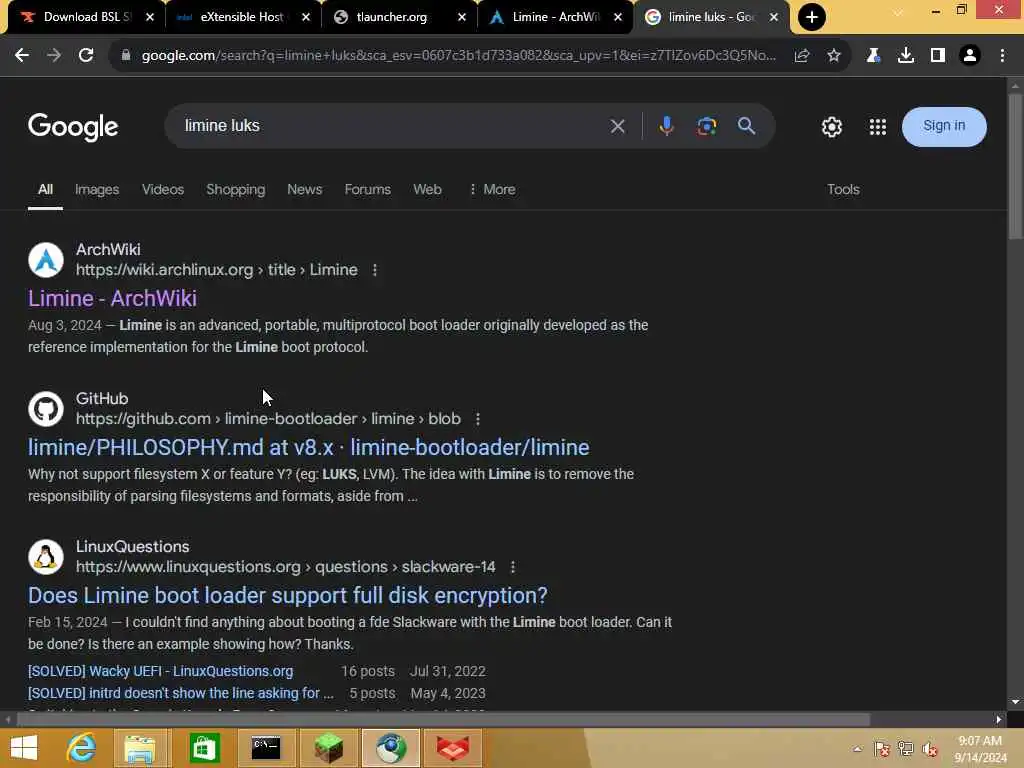Open the new tab plus button

point(812,17)
